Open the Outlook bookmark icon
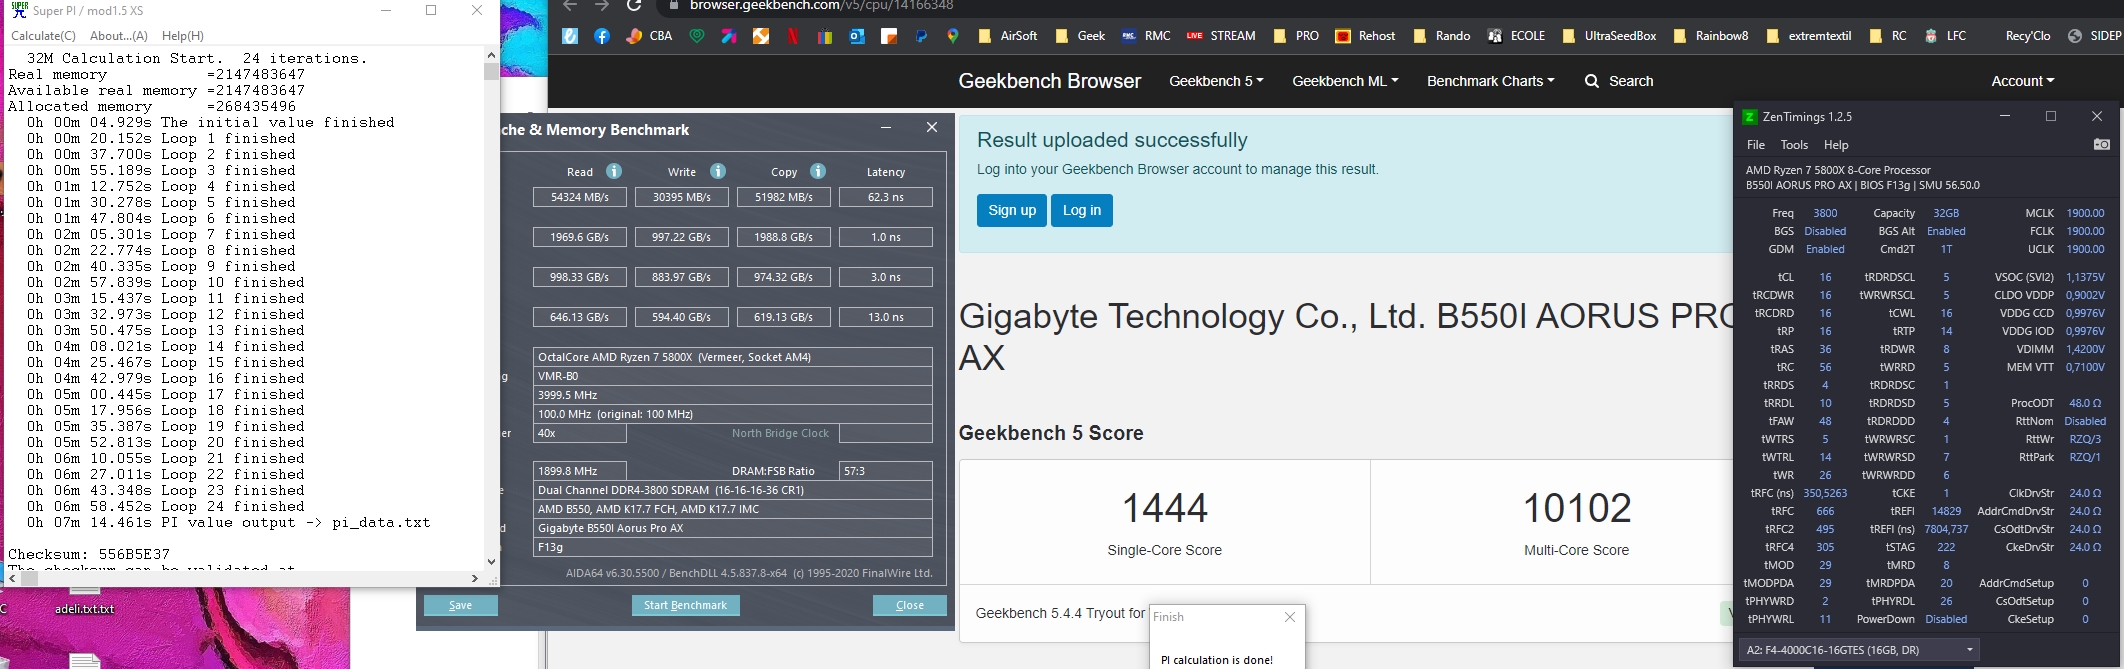2124x669 pixels. click(x=857, y=36)
